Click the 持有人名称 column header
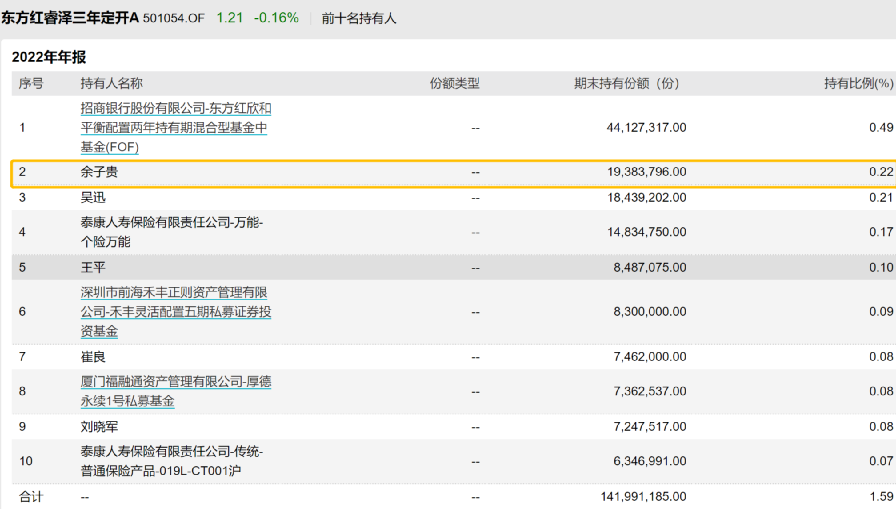This screenshot has height=509, width=896. tap(111, 83)
